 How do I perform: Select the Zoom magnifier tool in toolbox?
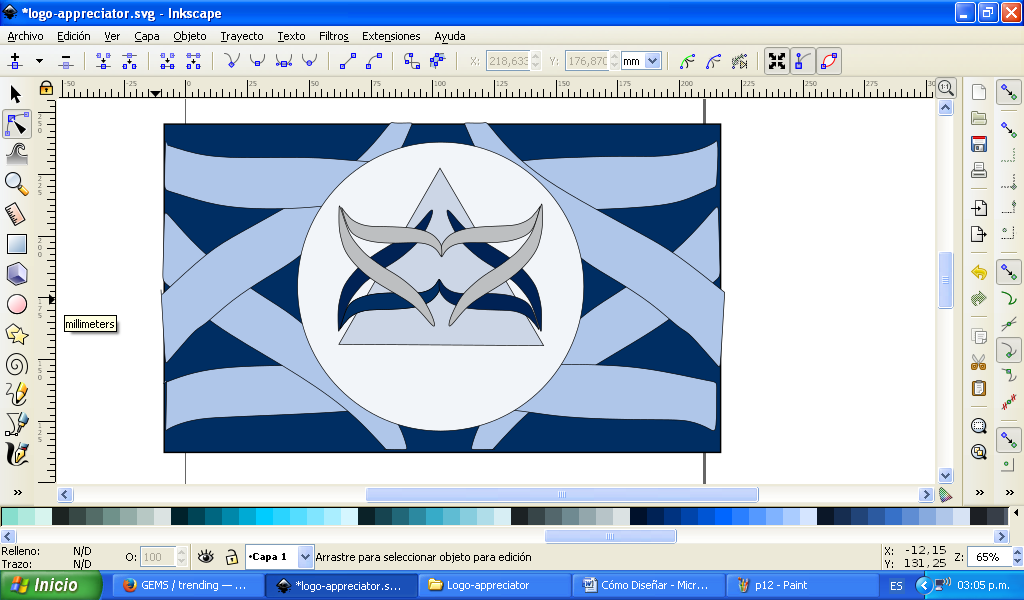pyautogui.click(x=16, y=184)
